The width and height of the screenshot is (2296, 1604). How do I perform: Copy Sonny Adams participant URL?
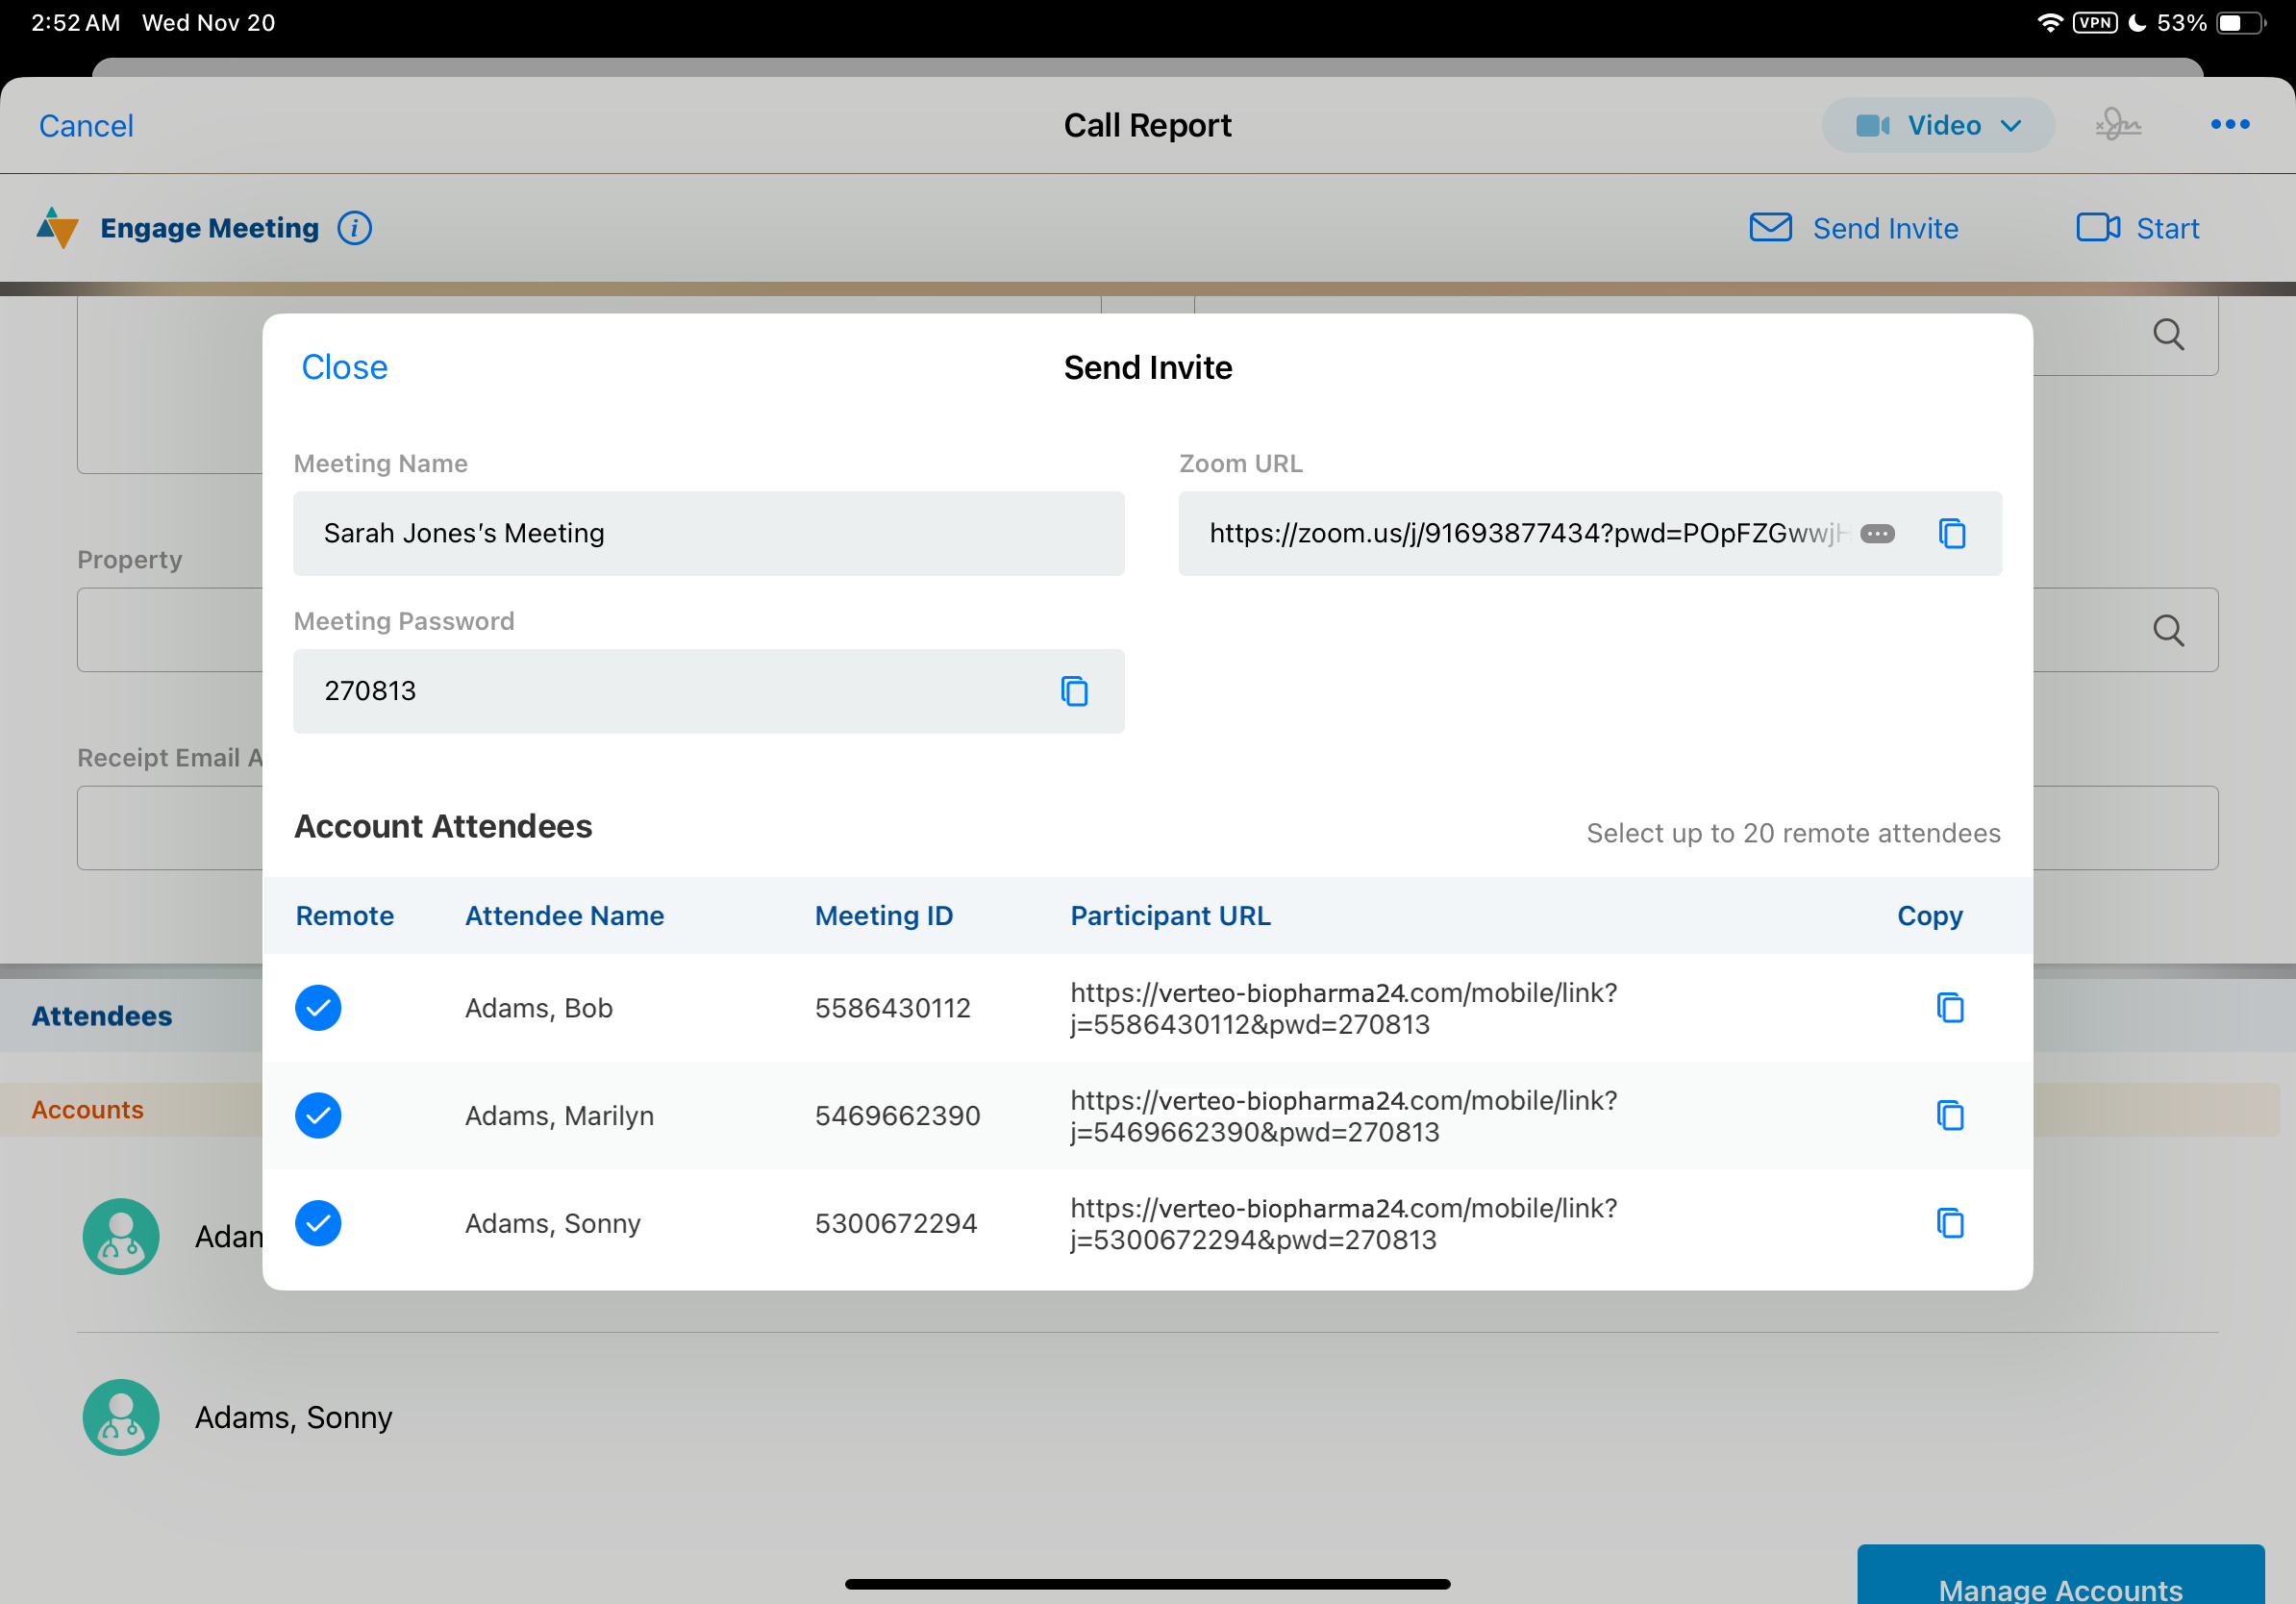pos(1949,1223)
